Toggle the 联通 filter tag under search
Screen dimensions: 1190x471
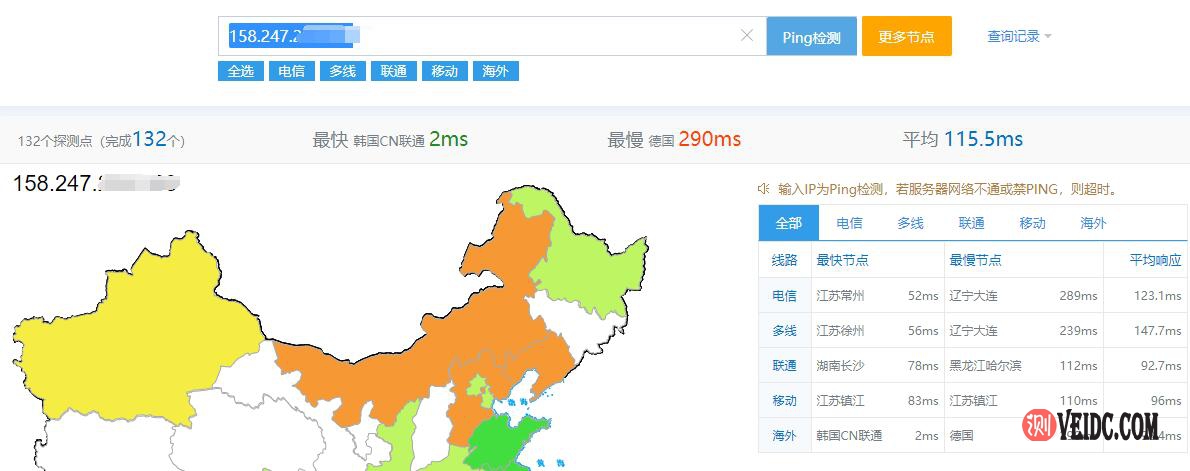pos(394,71)
